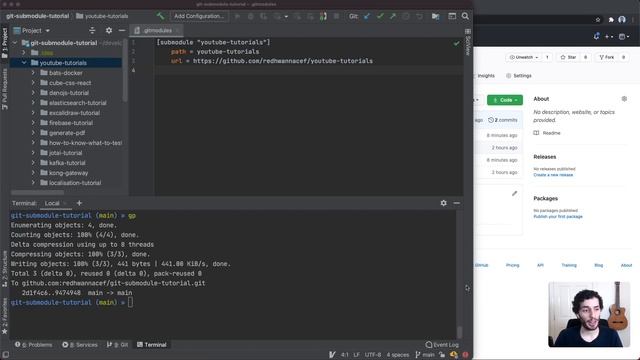Open the Unwatch dropdown on GitHub
Image resolution: width=640 pixels, height=360 pixels.
pyautogui.click(x=524, y=57)
